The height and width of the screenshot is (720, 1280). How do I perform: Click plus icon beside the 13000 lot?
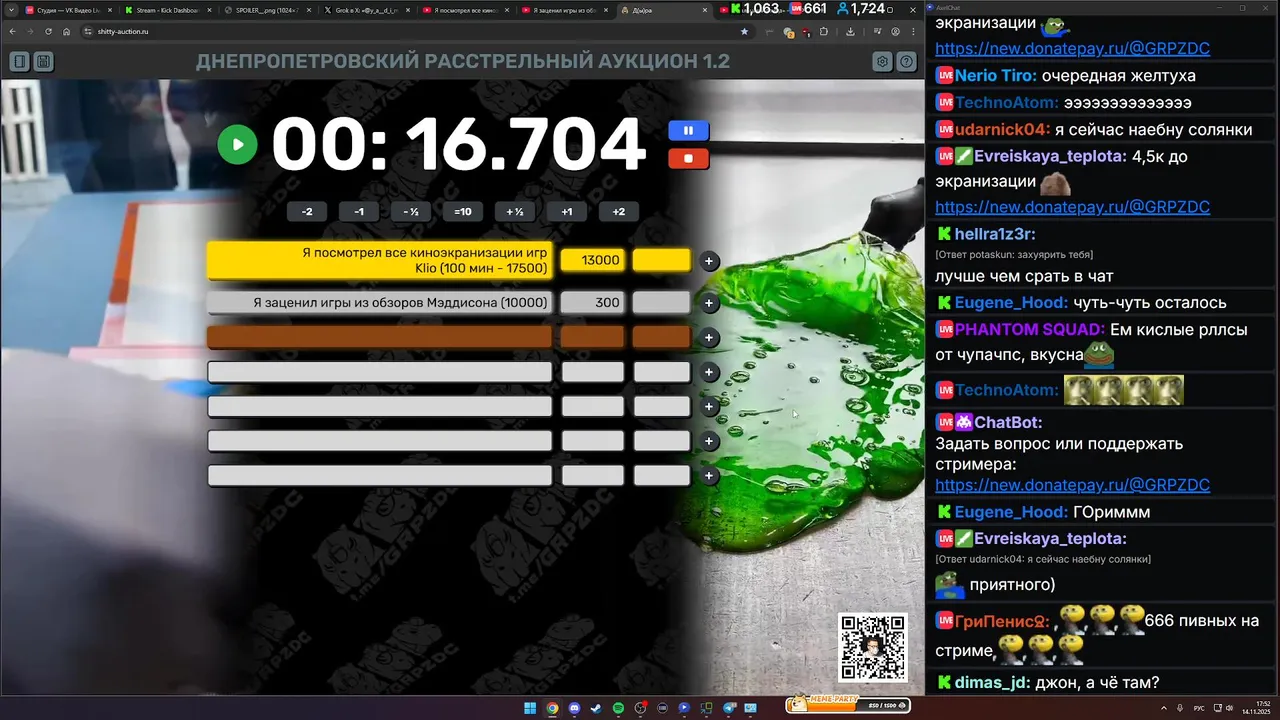pos(709,261)
